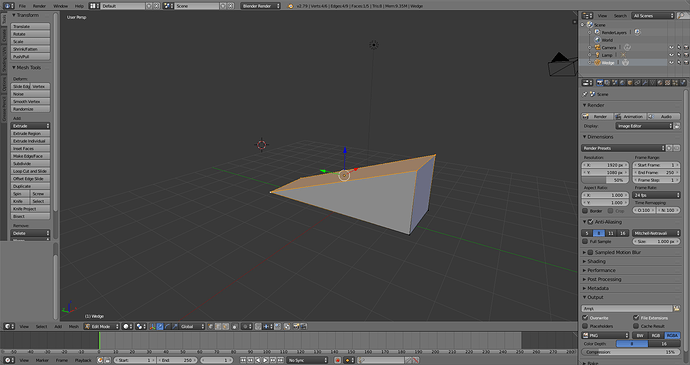
Task: Click the Animation render button
Action: pos(630,116)
